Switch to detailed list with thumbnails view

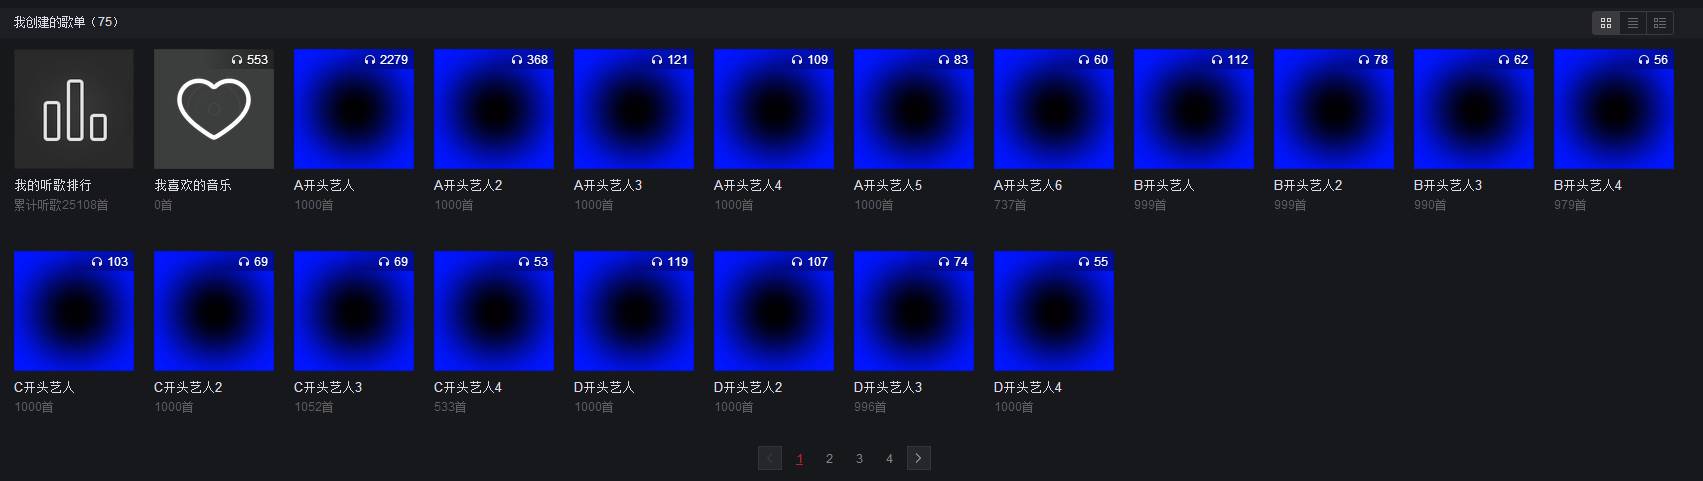point(1660,23)
